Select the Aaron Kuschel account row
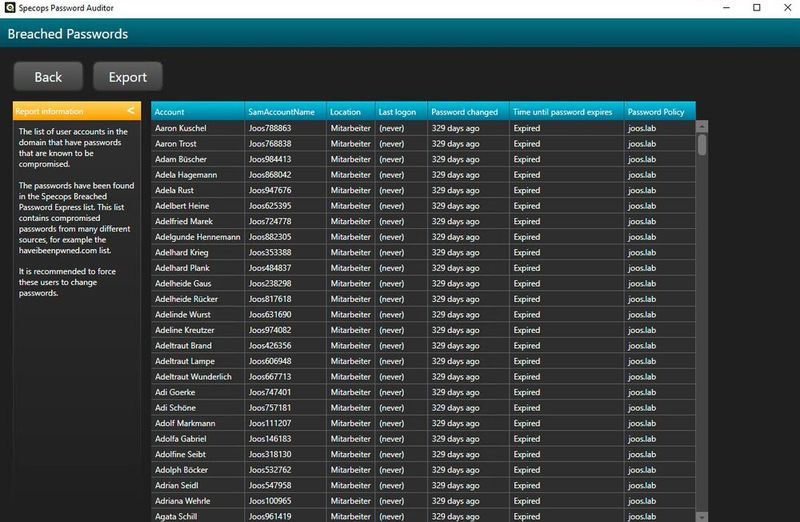 pyautogui.click(x=423, y=128)
